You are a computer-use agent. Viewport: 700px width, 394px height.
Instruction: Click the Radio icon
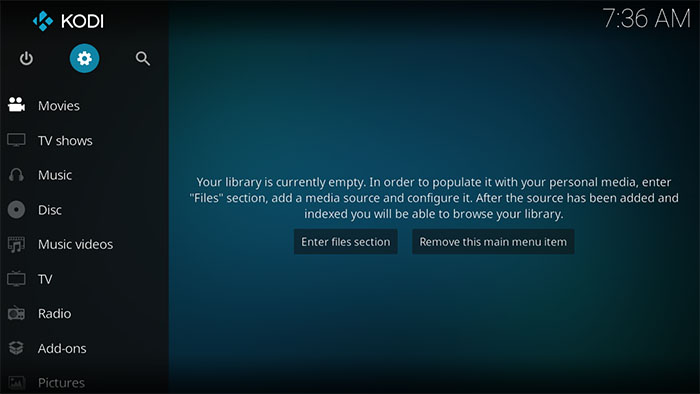coord(17,314)
